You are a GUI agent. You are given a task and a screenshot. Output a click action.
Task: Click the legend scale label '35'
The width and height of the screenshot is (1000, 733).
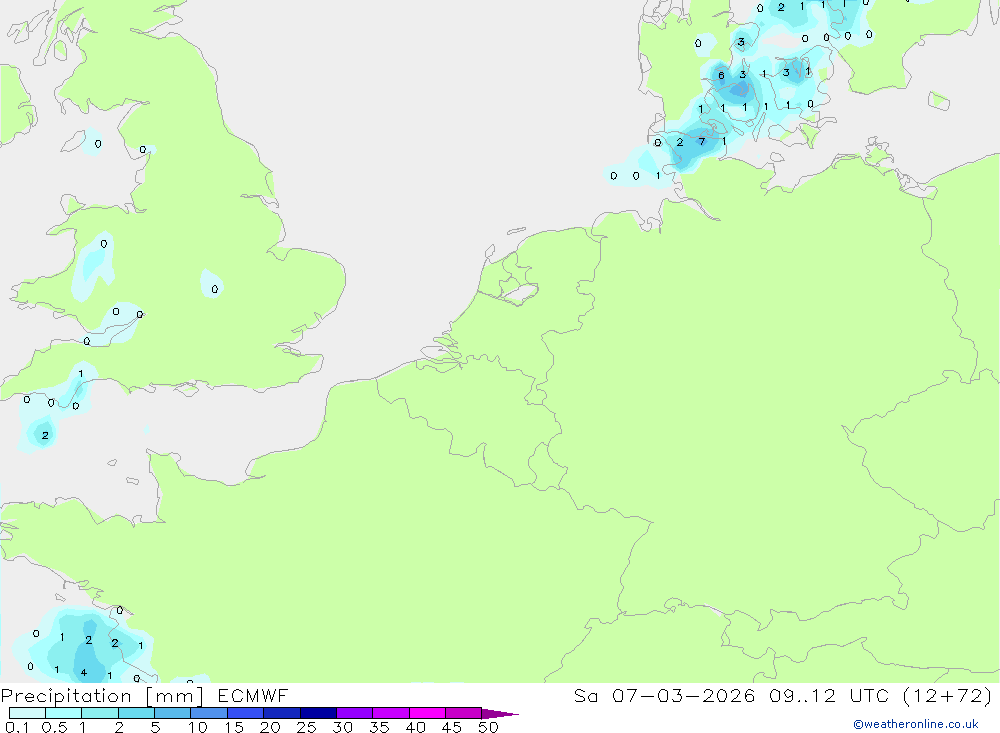point(379,727)
